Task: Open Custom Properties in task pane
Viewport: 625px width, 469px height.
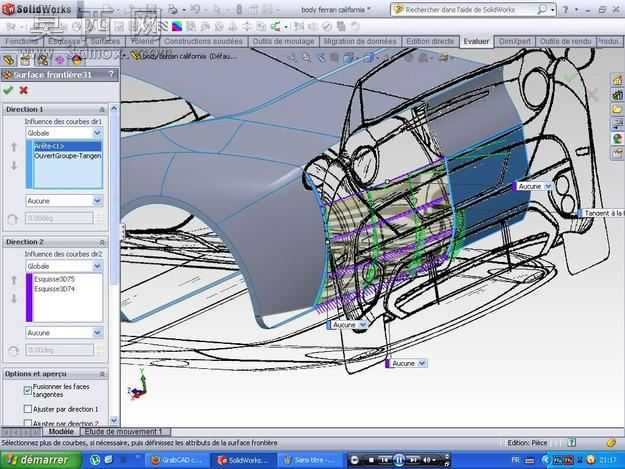Action: pyautogui.click(x=617, y=153)
